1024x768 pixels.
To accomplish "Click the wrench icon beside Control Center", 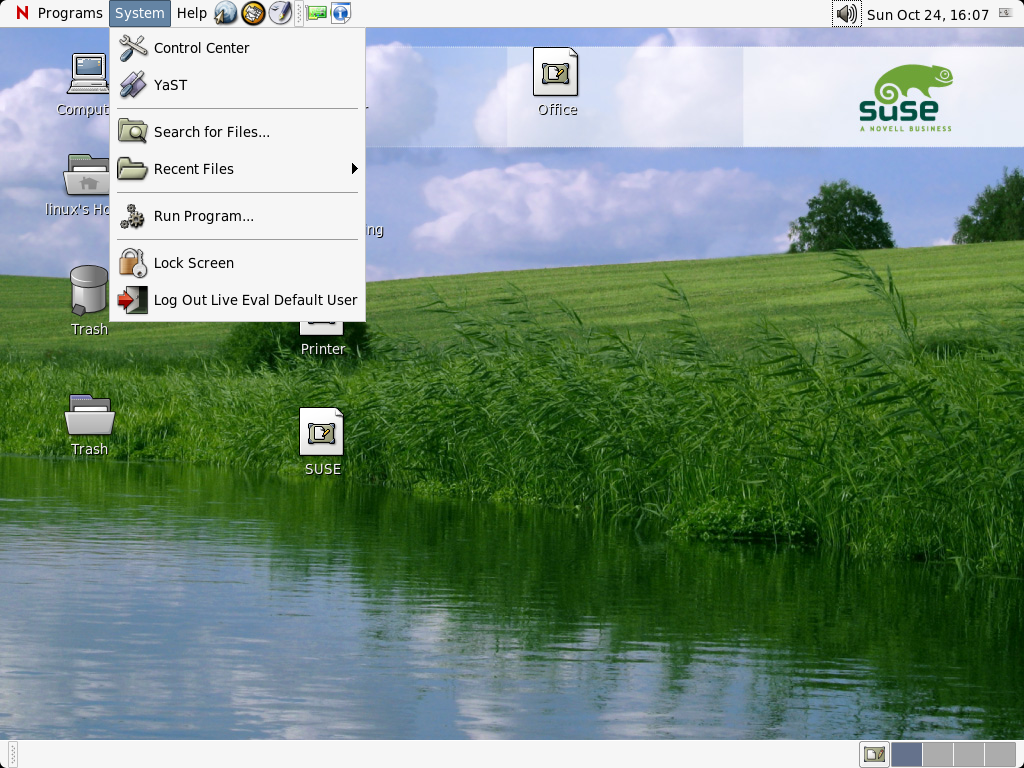I will [133, 48].
